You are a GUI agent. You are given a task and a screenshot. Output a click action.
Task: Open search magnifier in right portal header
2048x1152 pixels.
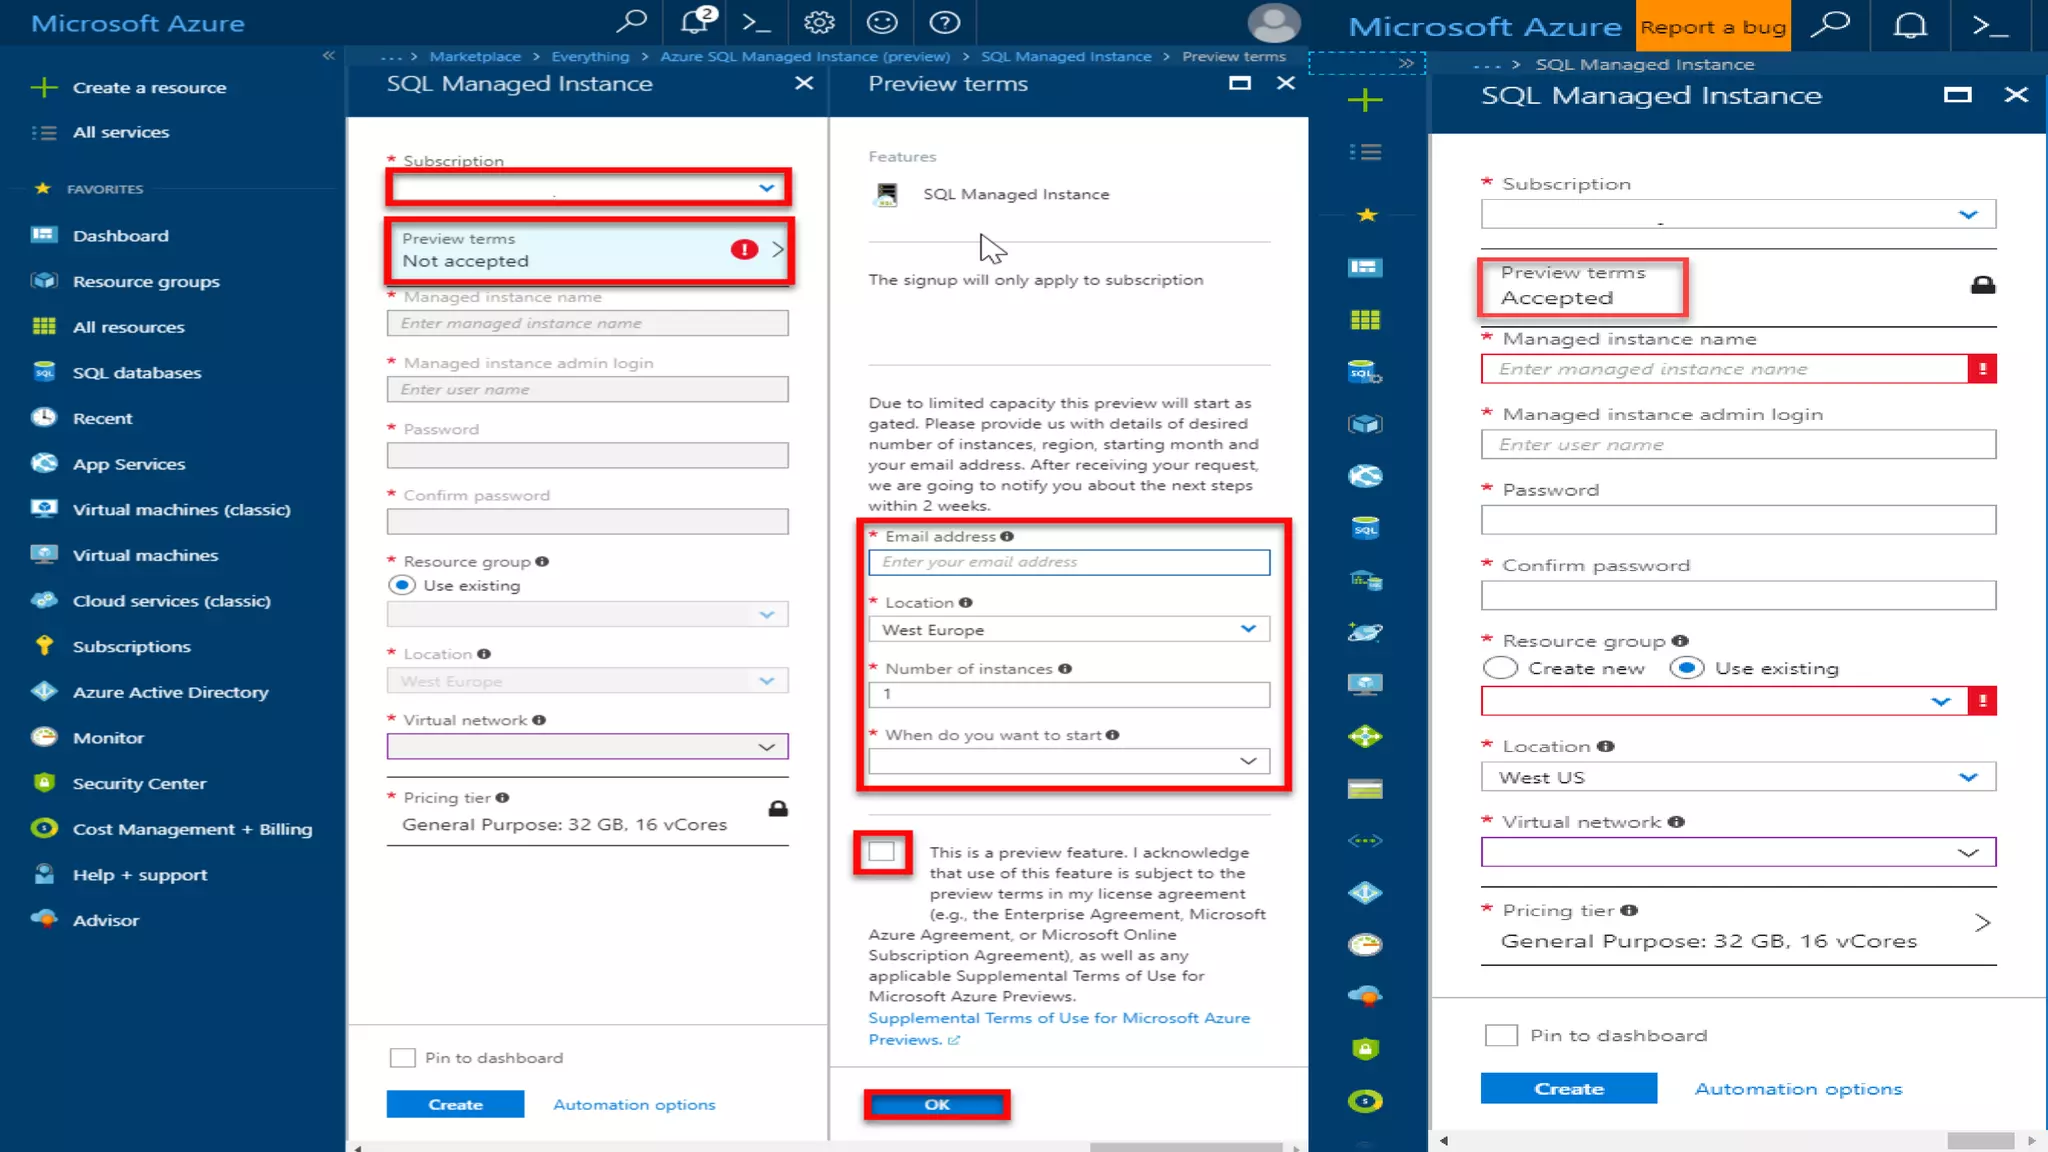(x=1830, y=24)
